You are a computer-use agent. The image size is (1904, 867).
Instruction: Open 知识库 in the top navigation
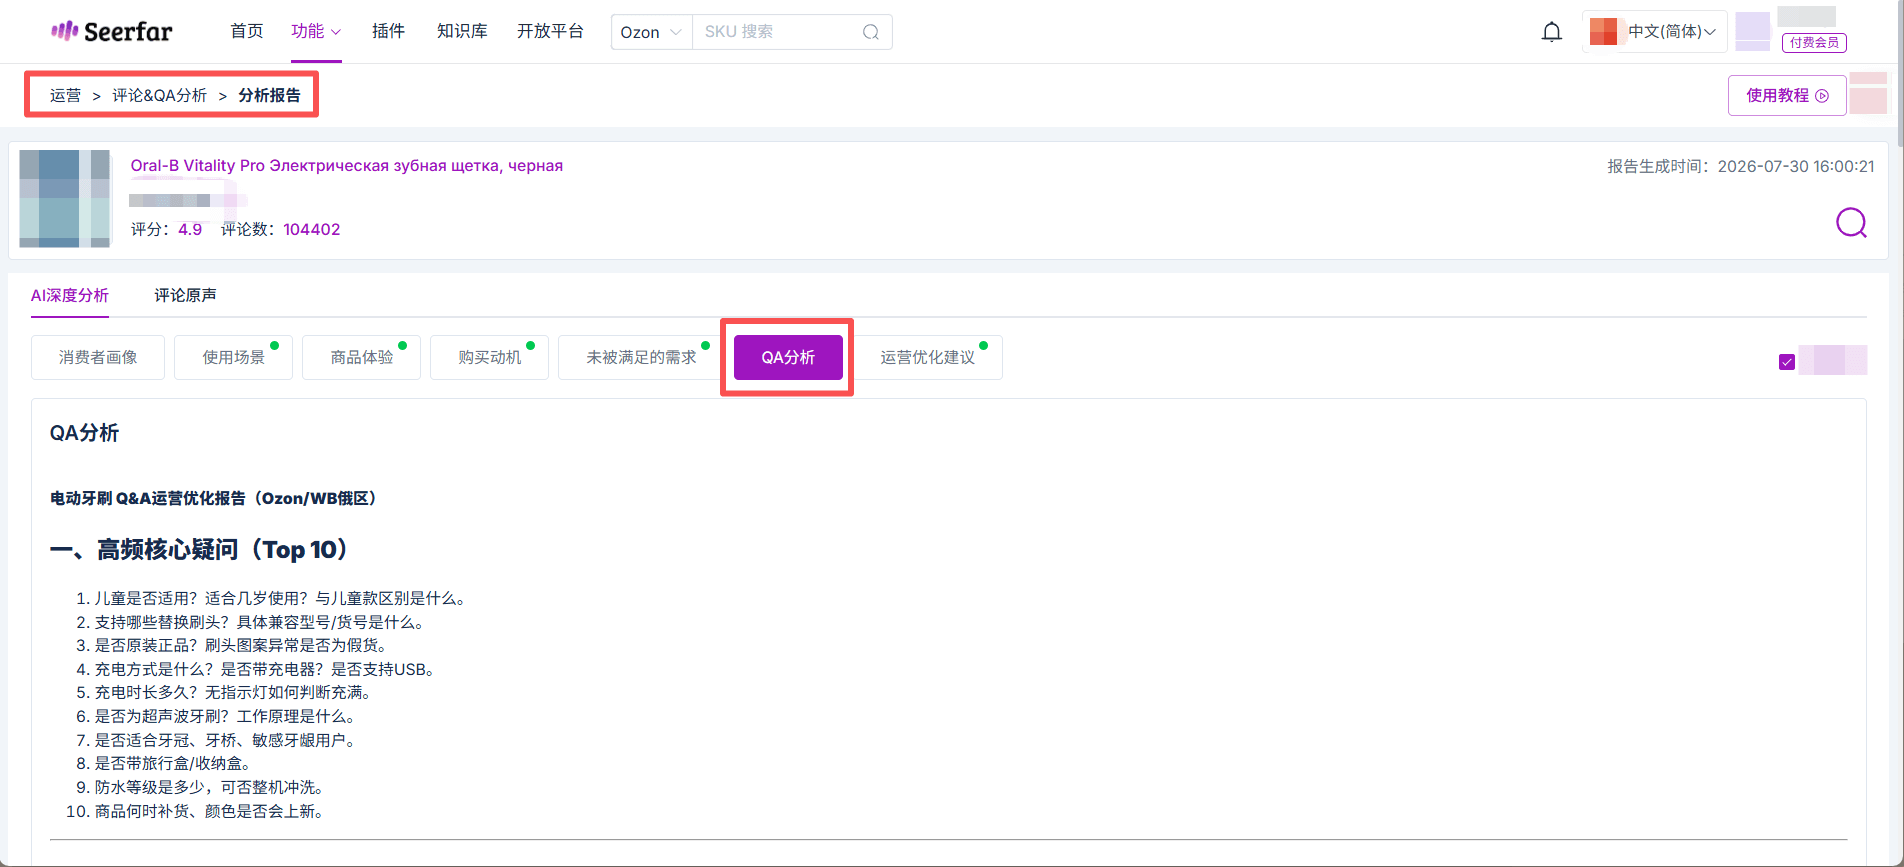coord(462,32)
